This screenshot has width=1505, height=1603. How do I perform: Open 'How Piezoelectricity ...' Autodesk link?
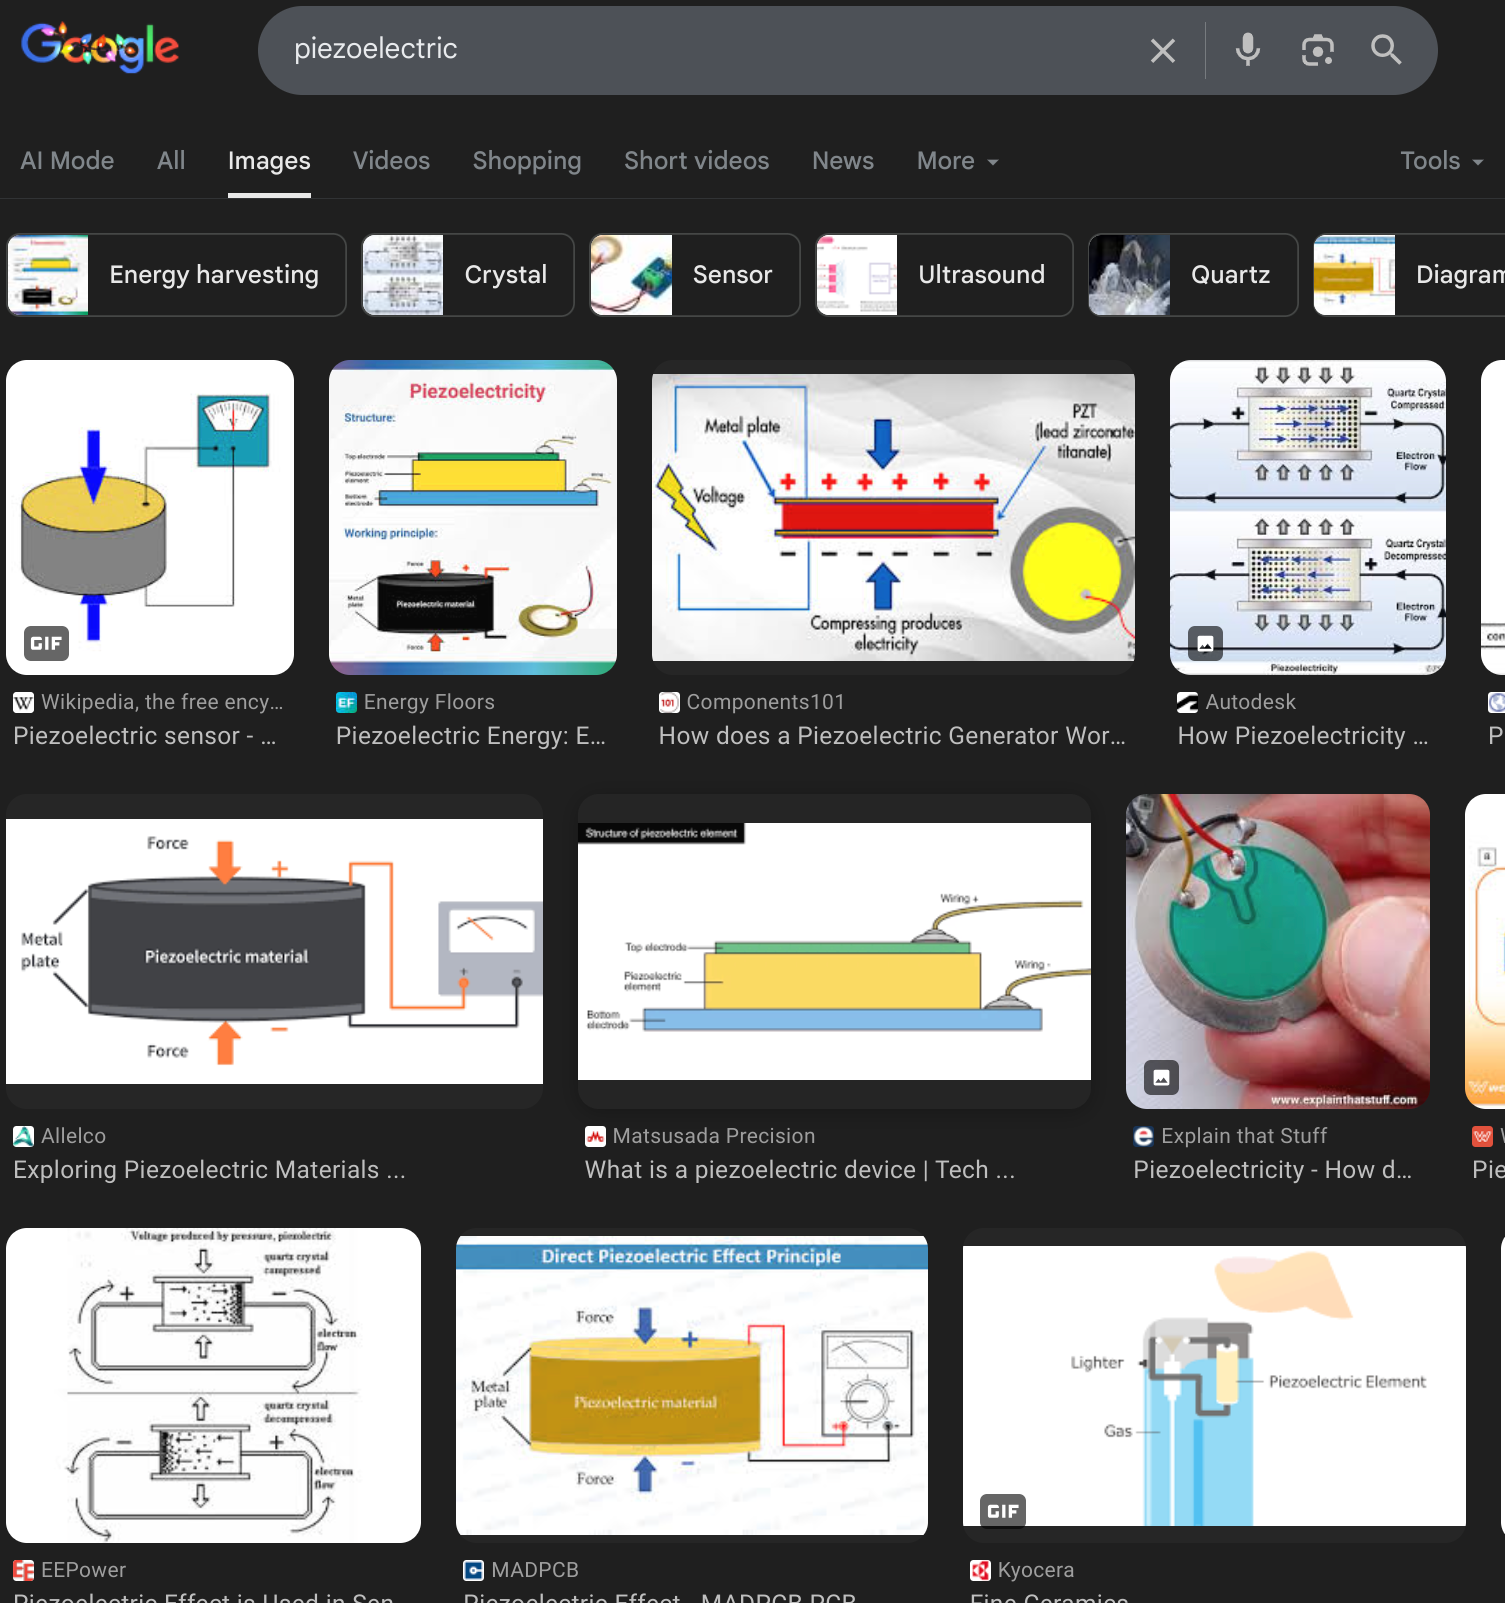point(1303,736)
